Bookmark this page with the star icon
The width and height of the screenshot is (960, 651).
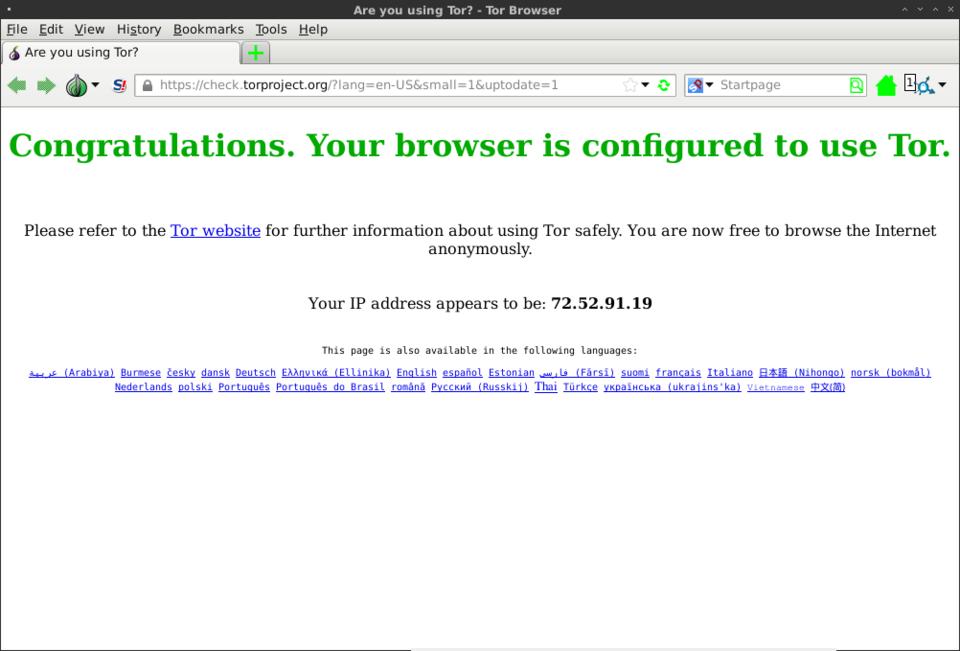coord(629,86)
